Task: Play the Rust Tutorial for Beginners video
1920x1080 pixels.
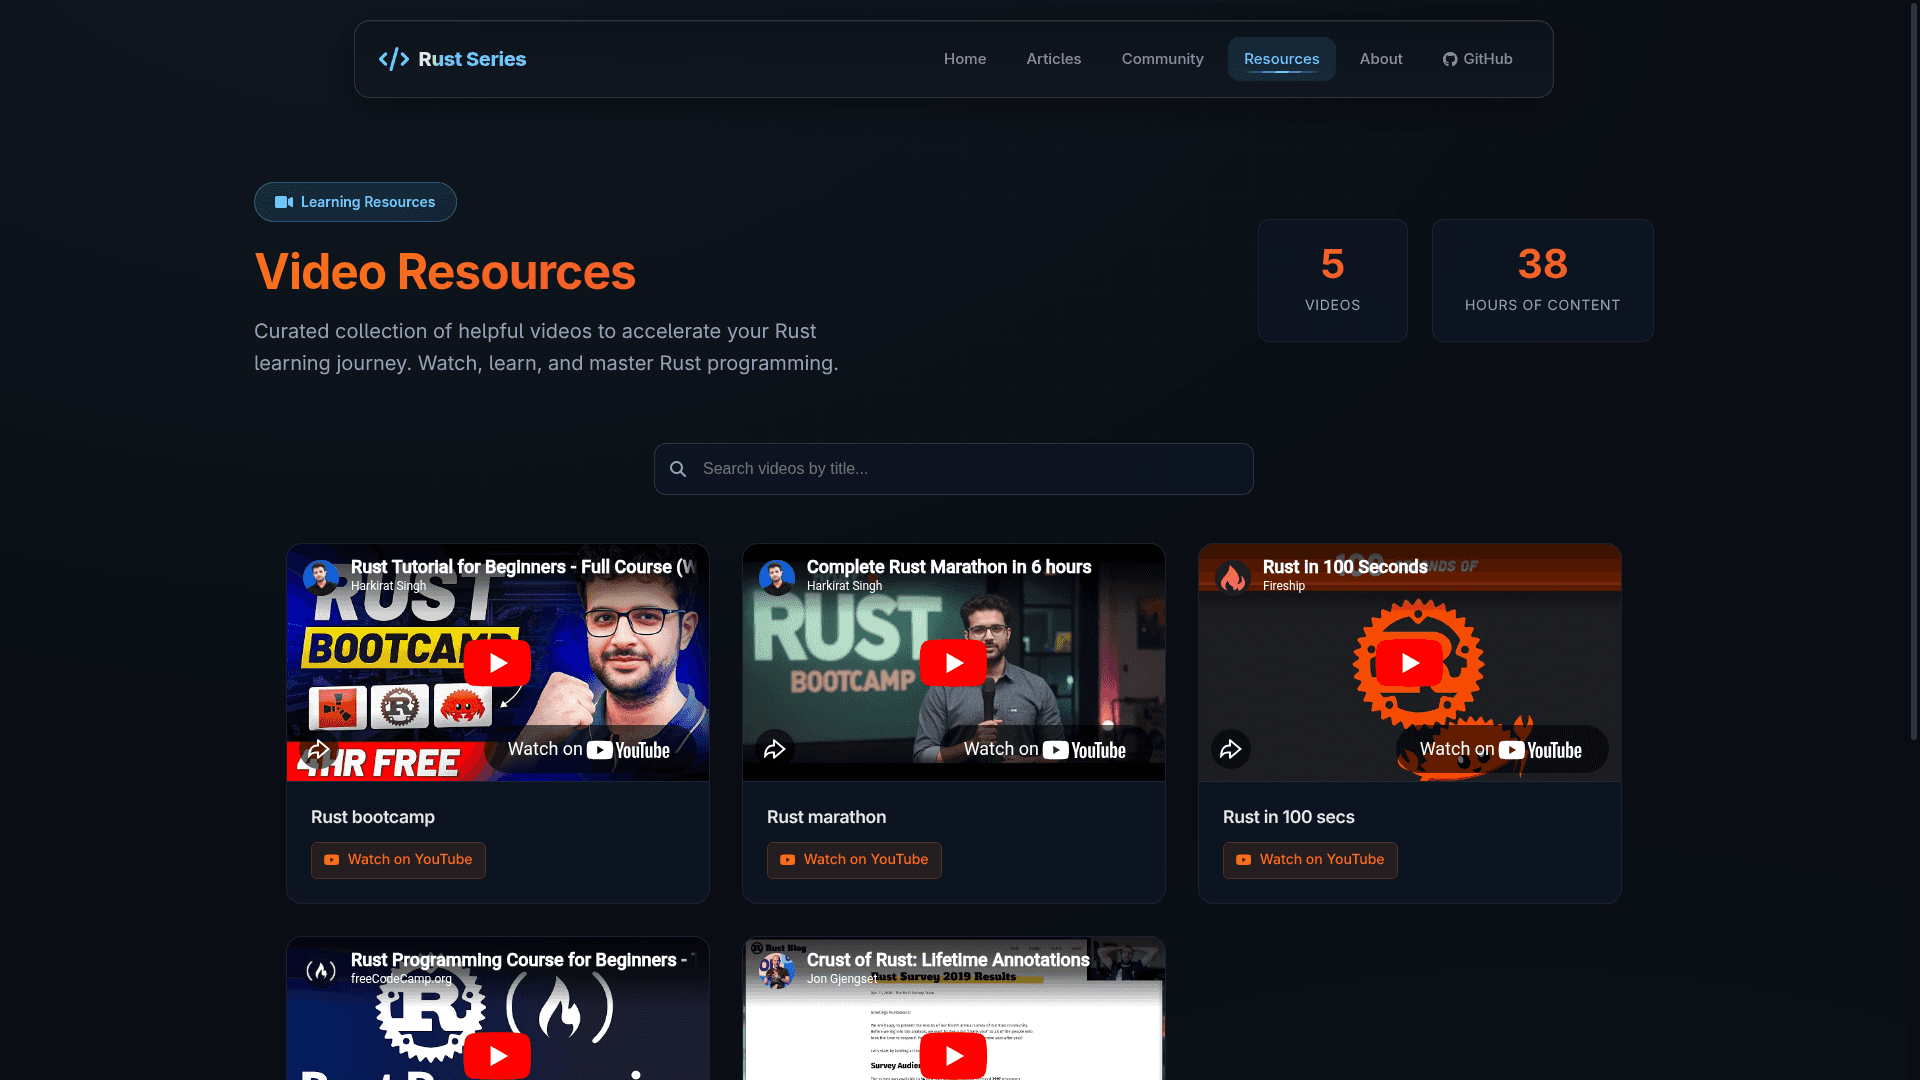Action: [497, 663]
